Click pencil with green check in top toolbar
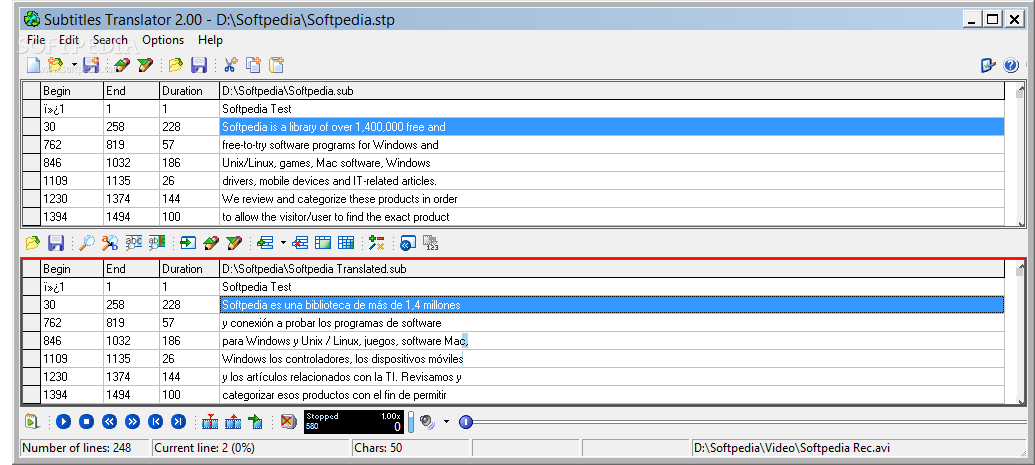Image resolution: width=1035 pixels, height=465 pixels. coord(145,65)
